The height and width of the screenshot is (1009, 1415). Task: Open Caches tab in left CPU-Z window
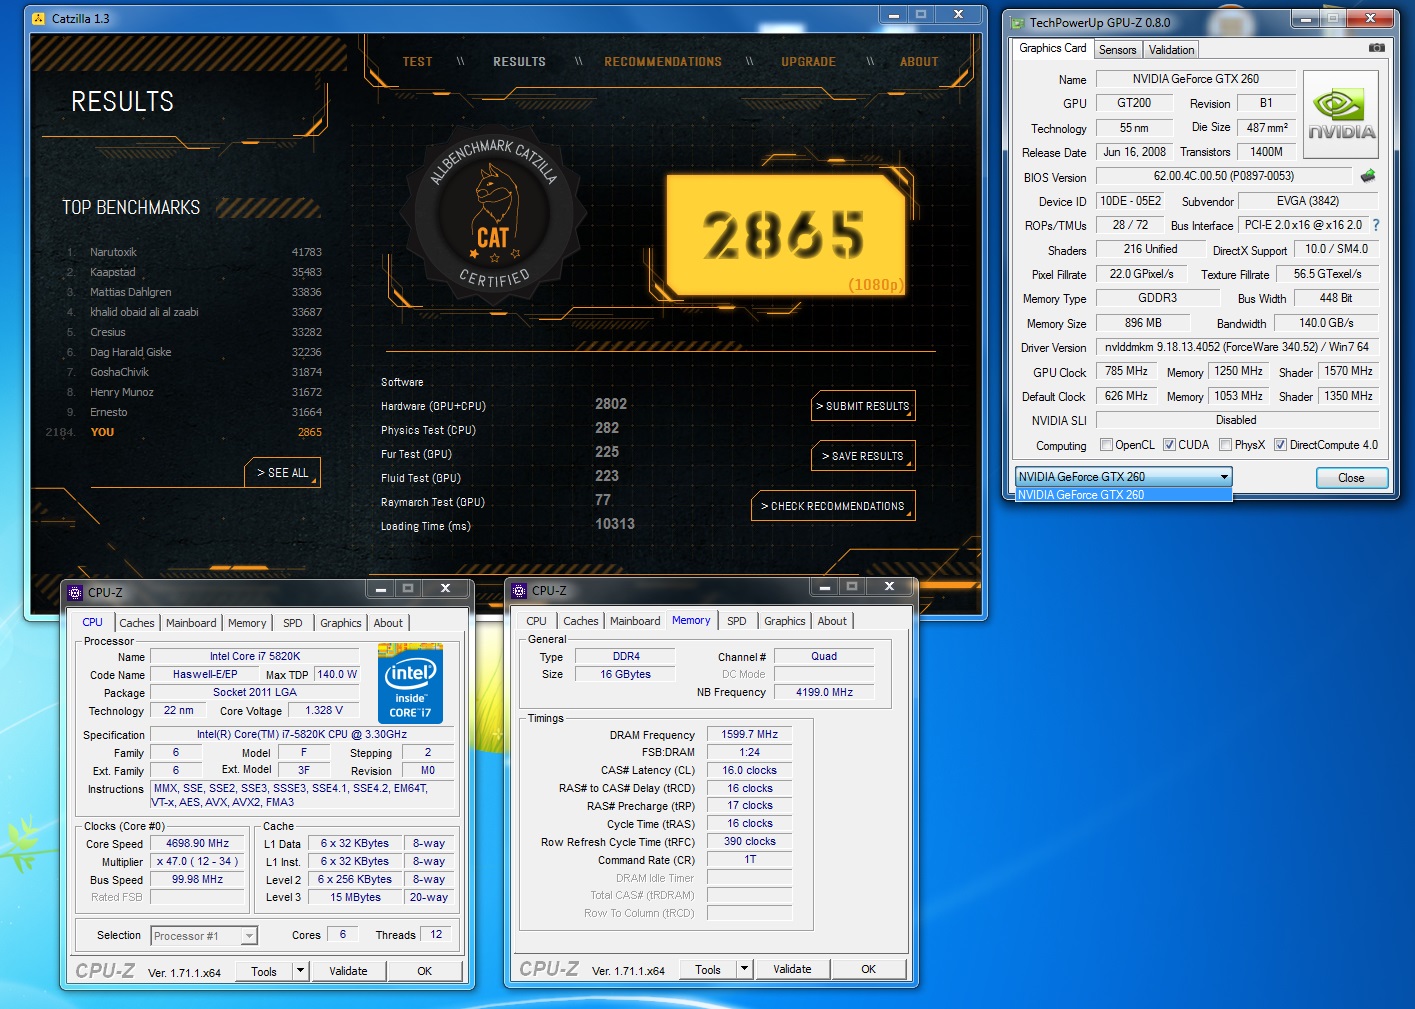[x=137, y=623]
